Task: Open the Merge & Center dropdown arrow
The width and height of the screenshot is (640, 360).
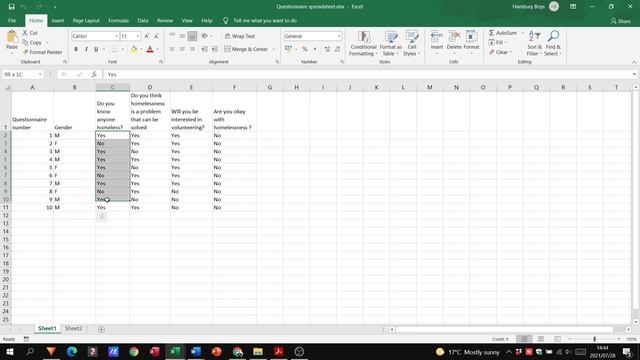Action: (273, 49)
